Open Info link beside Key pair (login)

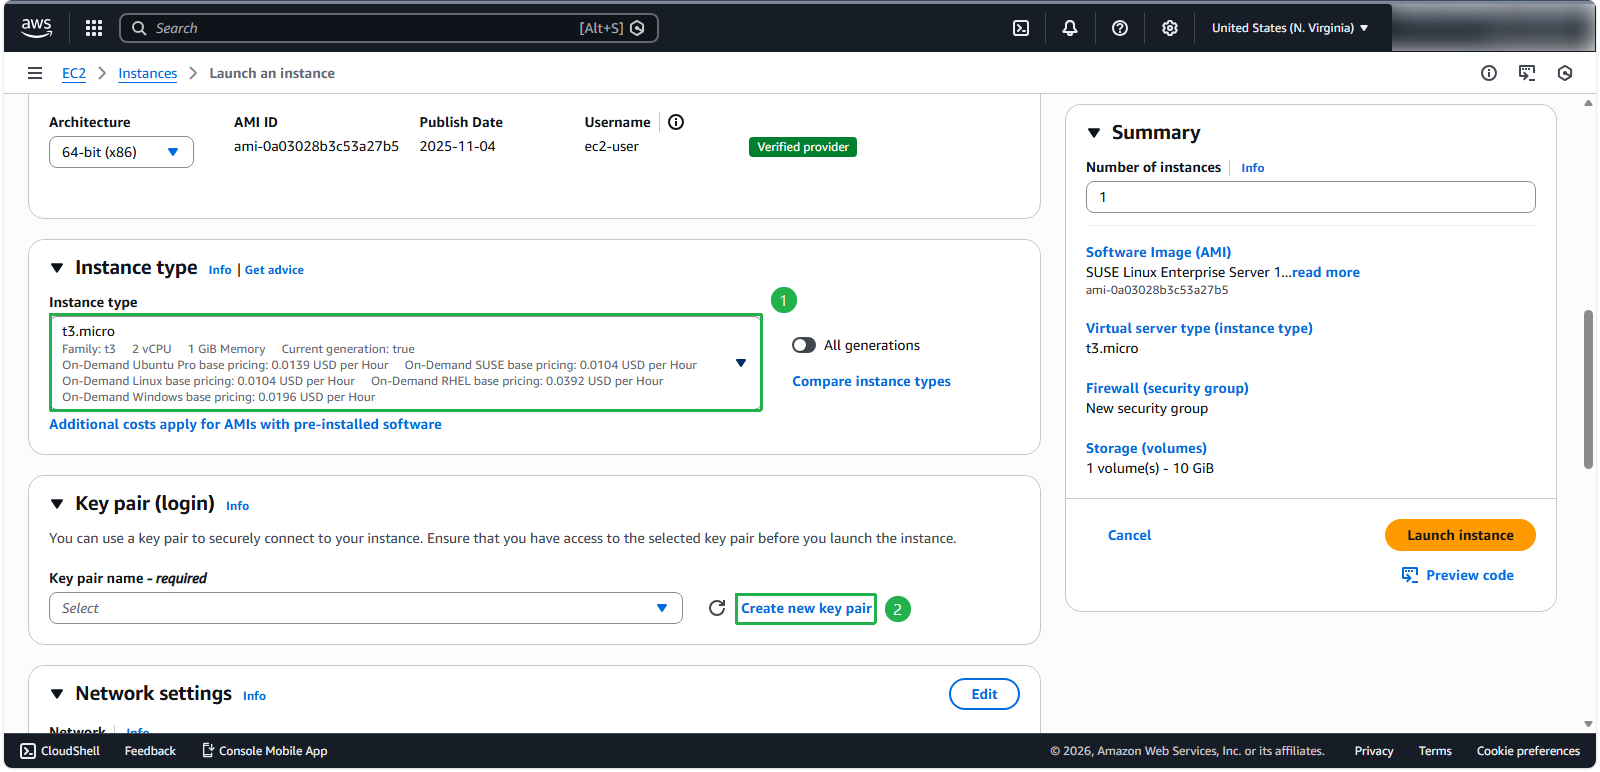click(x=237, y=506)
